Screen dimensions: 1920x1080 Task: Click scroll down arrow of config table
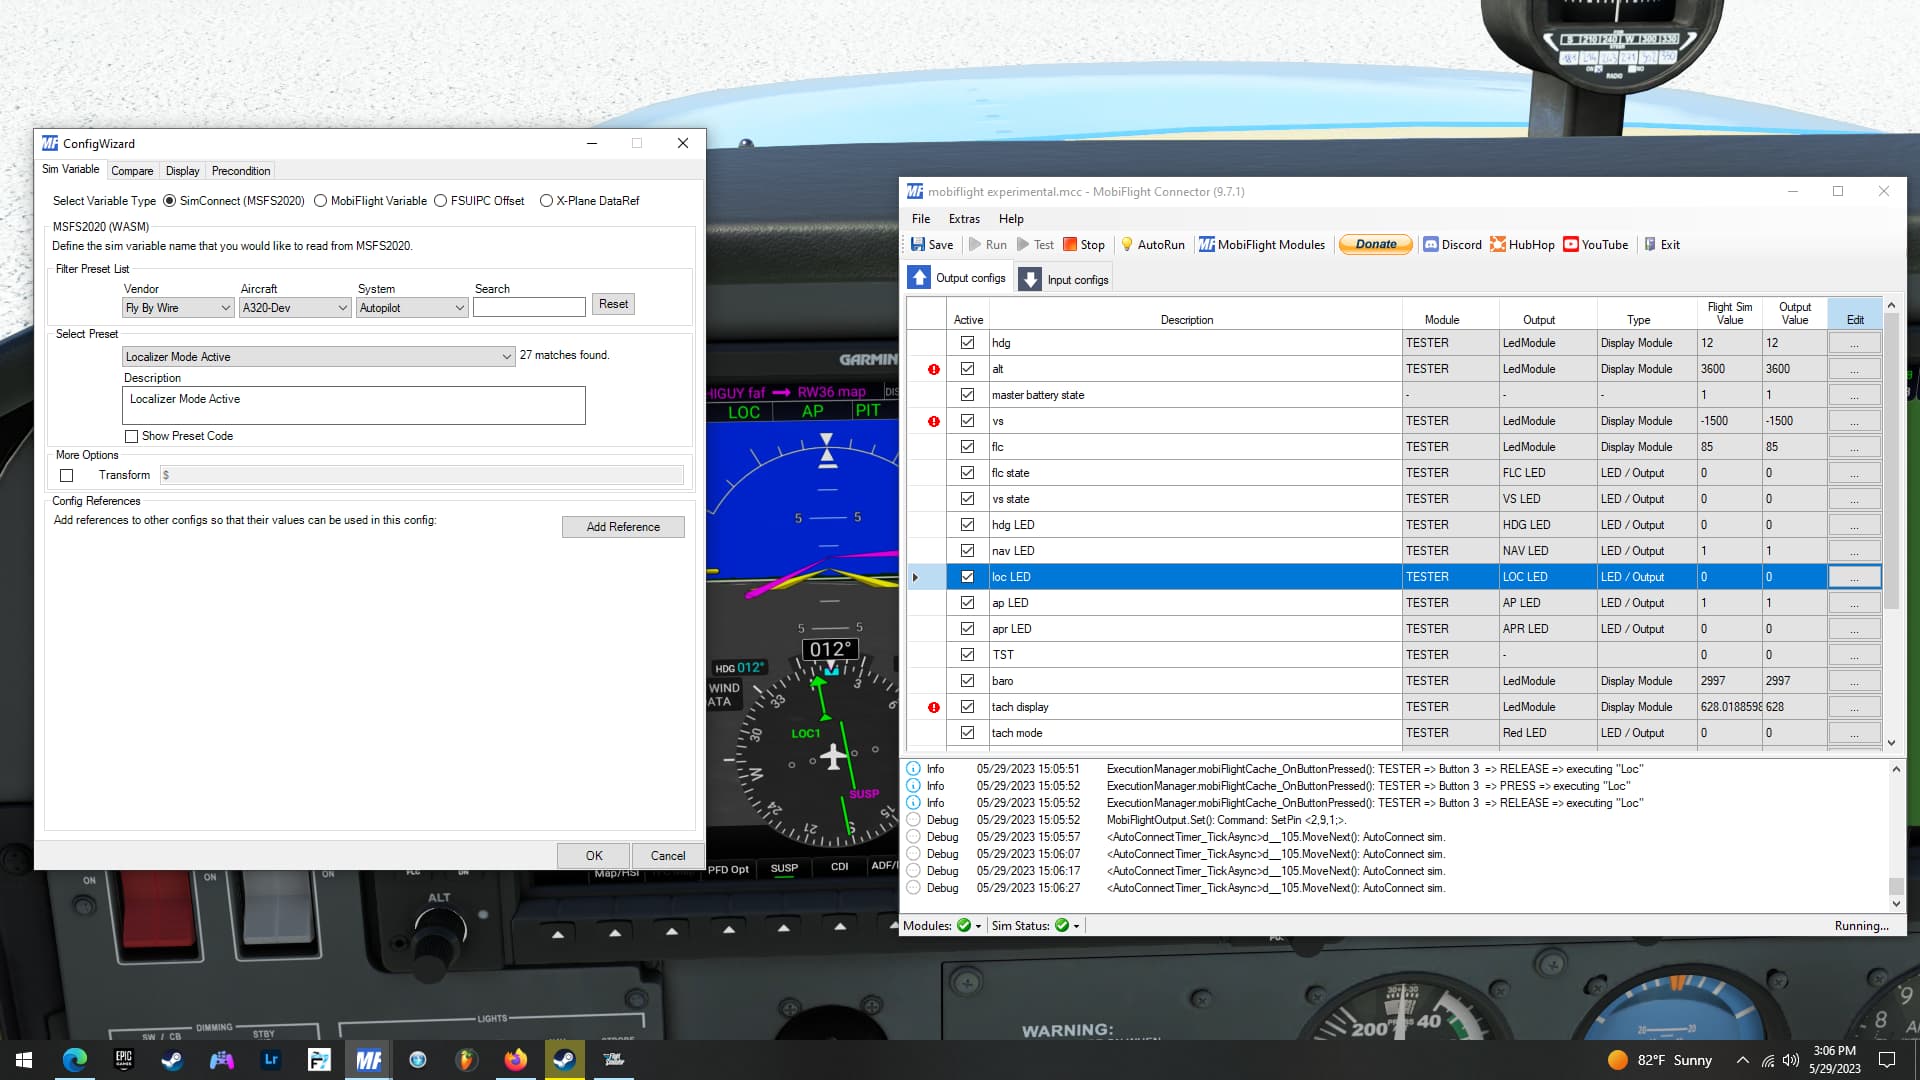click(1891, 743)
